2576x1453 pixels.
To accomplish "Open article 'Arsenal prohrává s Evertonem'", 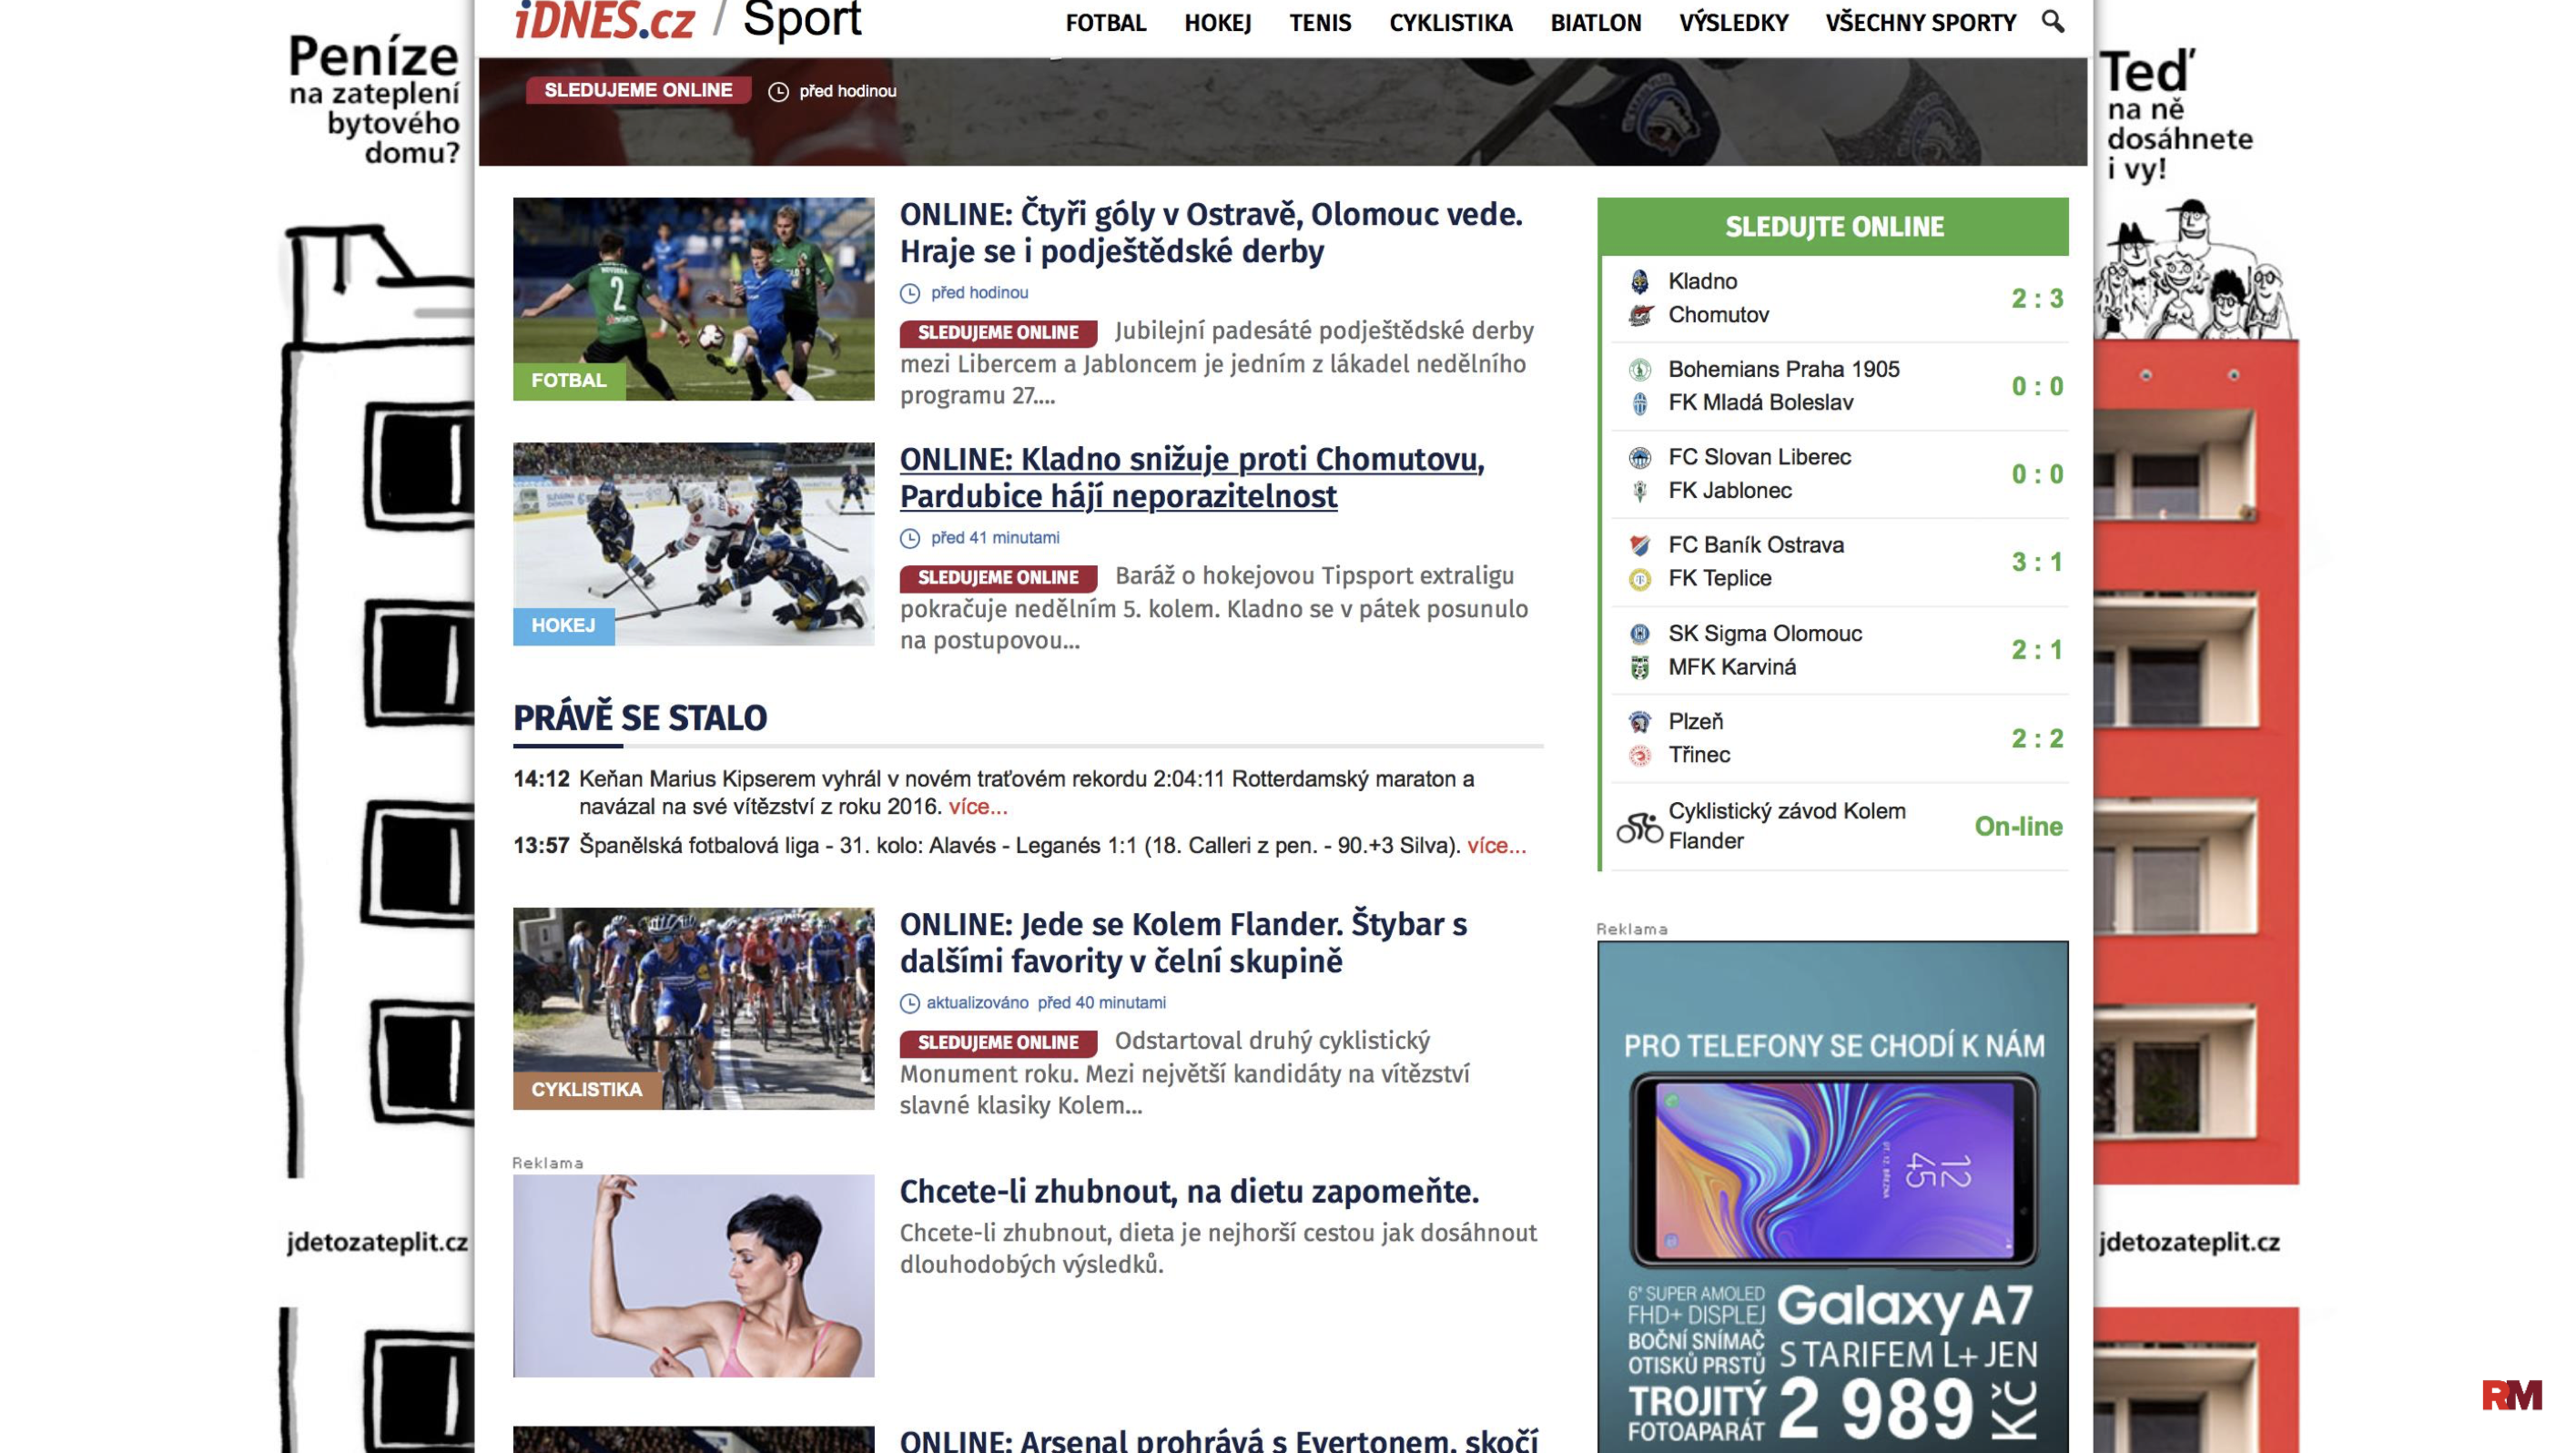I will coord(1219,1440).
